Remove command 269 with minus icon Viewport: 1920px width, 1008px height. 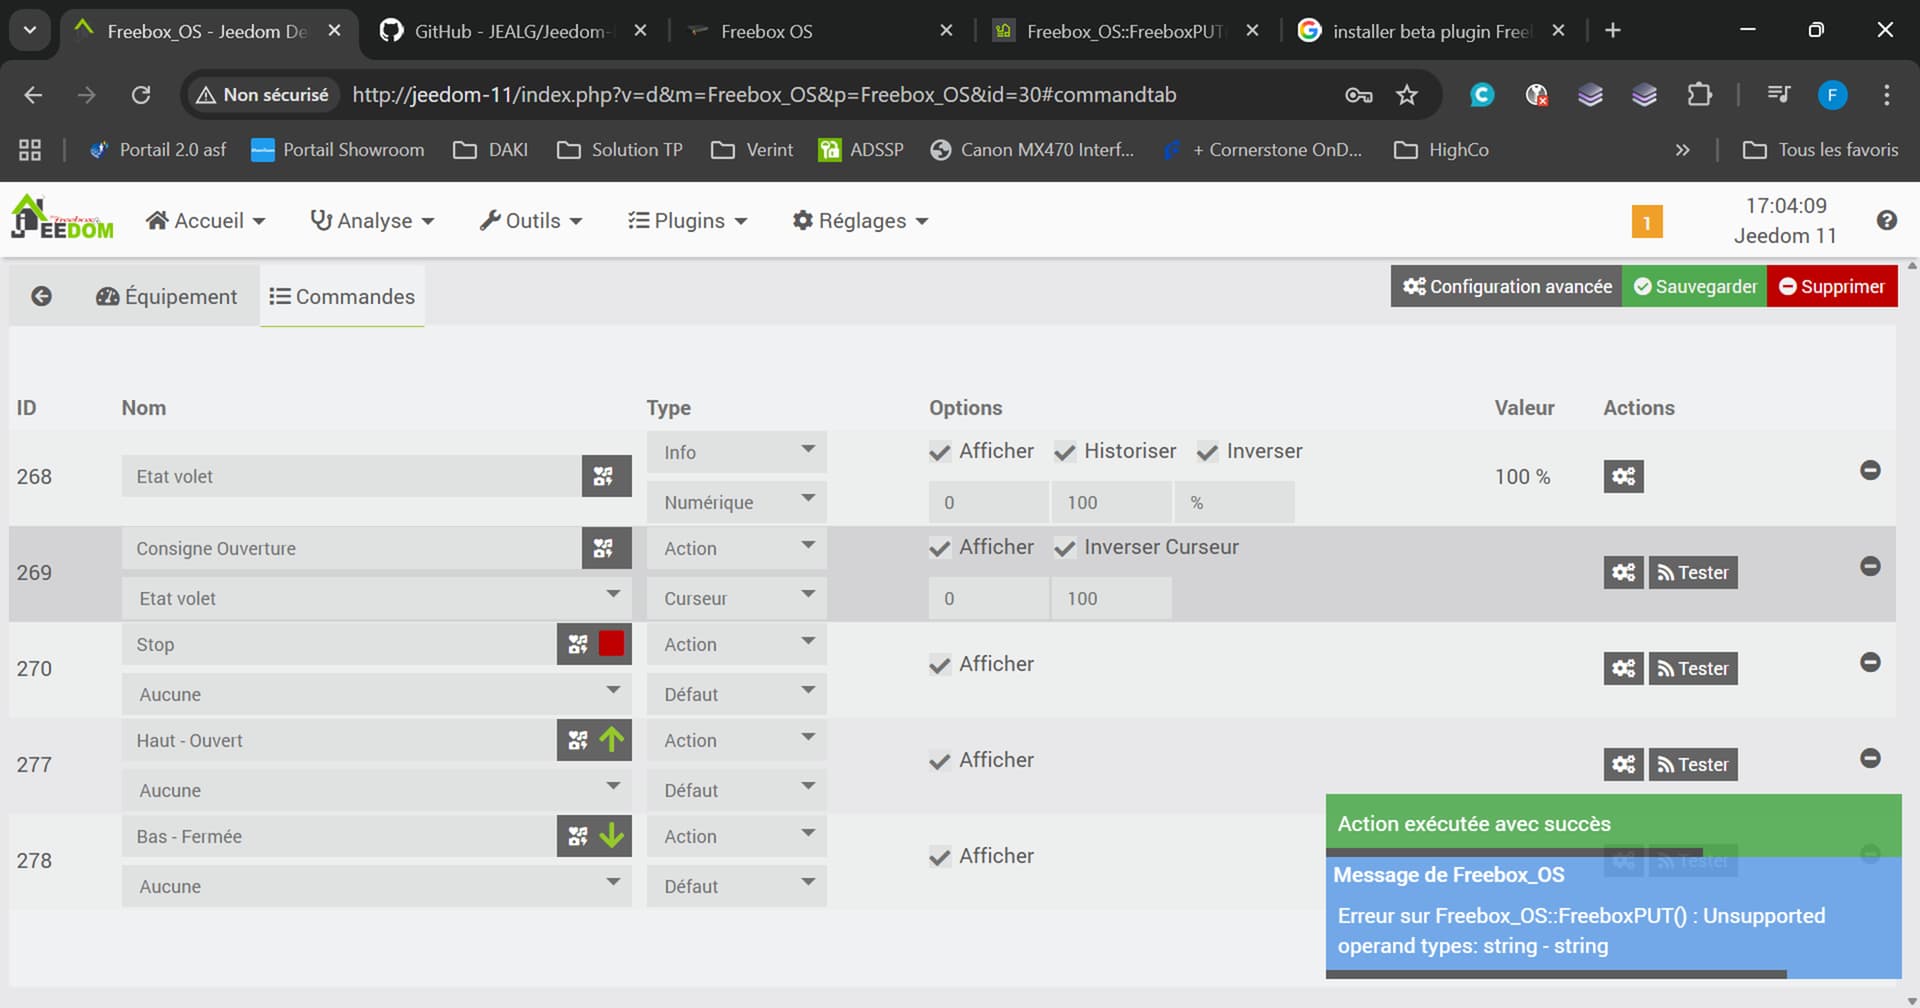(1869, 566)
